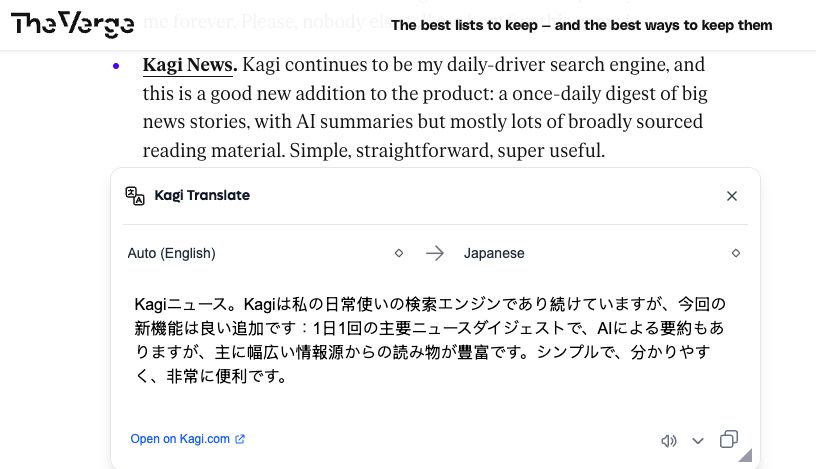Close the Kagi Translate popup

coord(732,196)
